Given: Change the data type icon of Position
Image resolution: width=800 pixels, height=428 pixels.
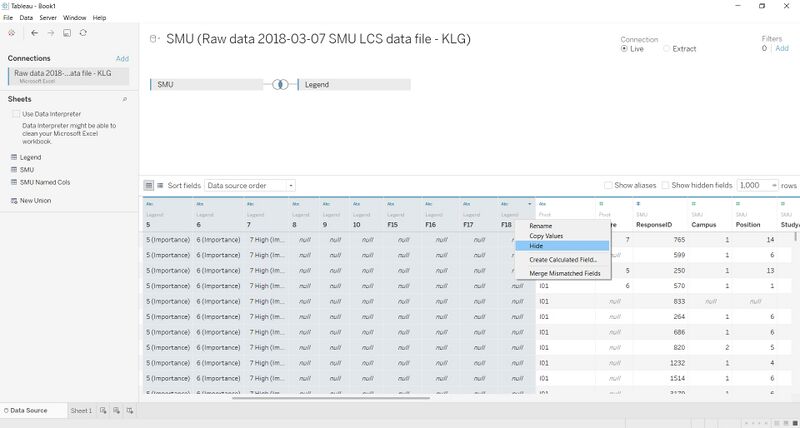Looking at the screenshot, I should pos(738,204).
